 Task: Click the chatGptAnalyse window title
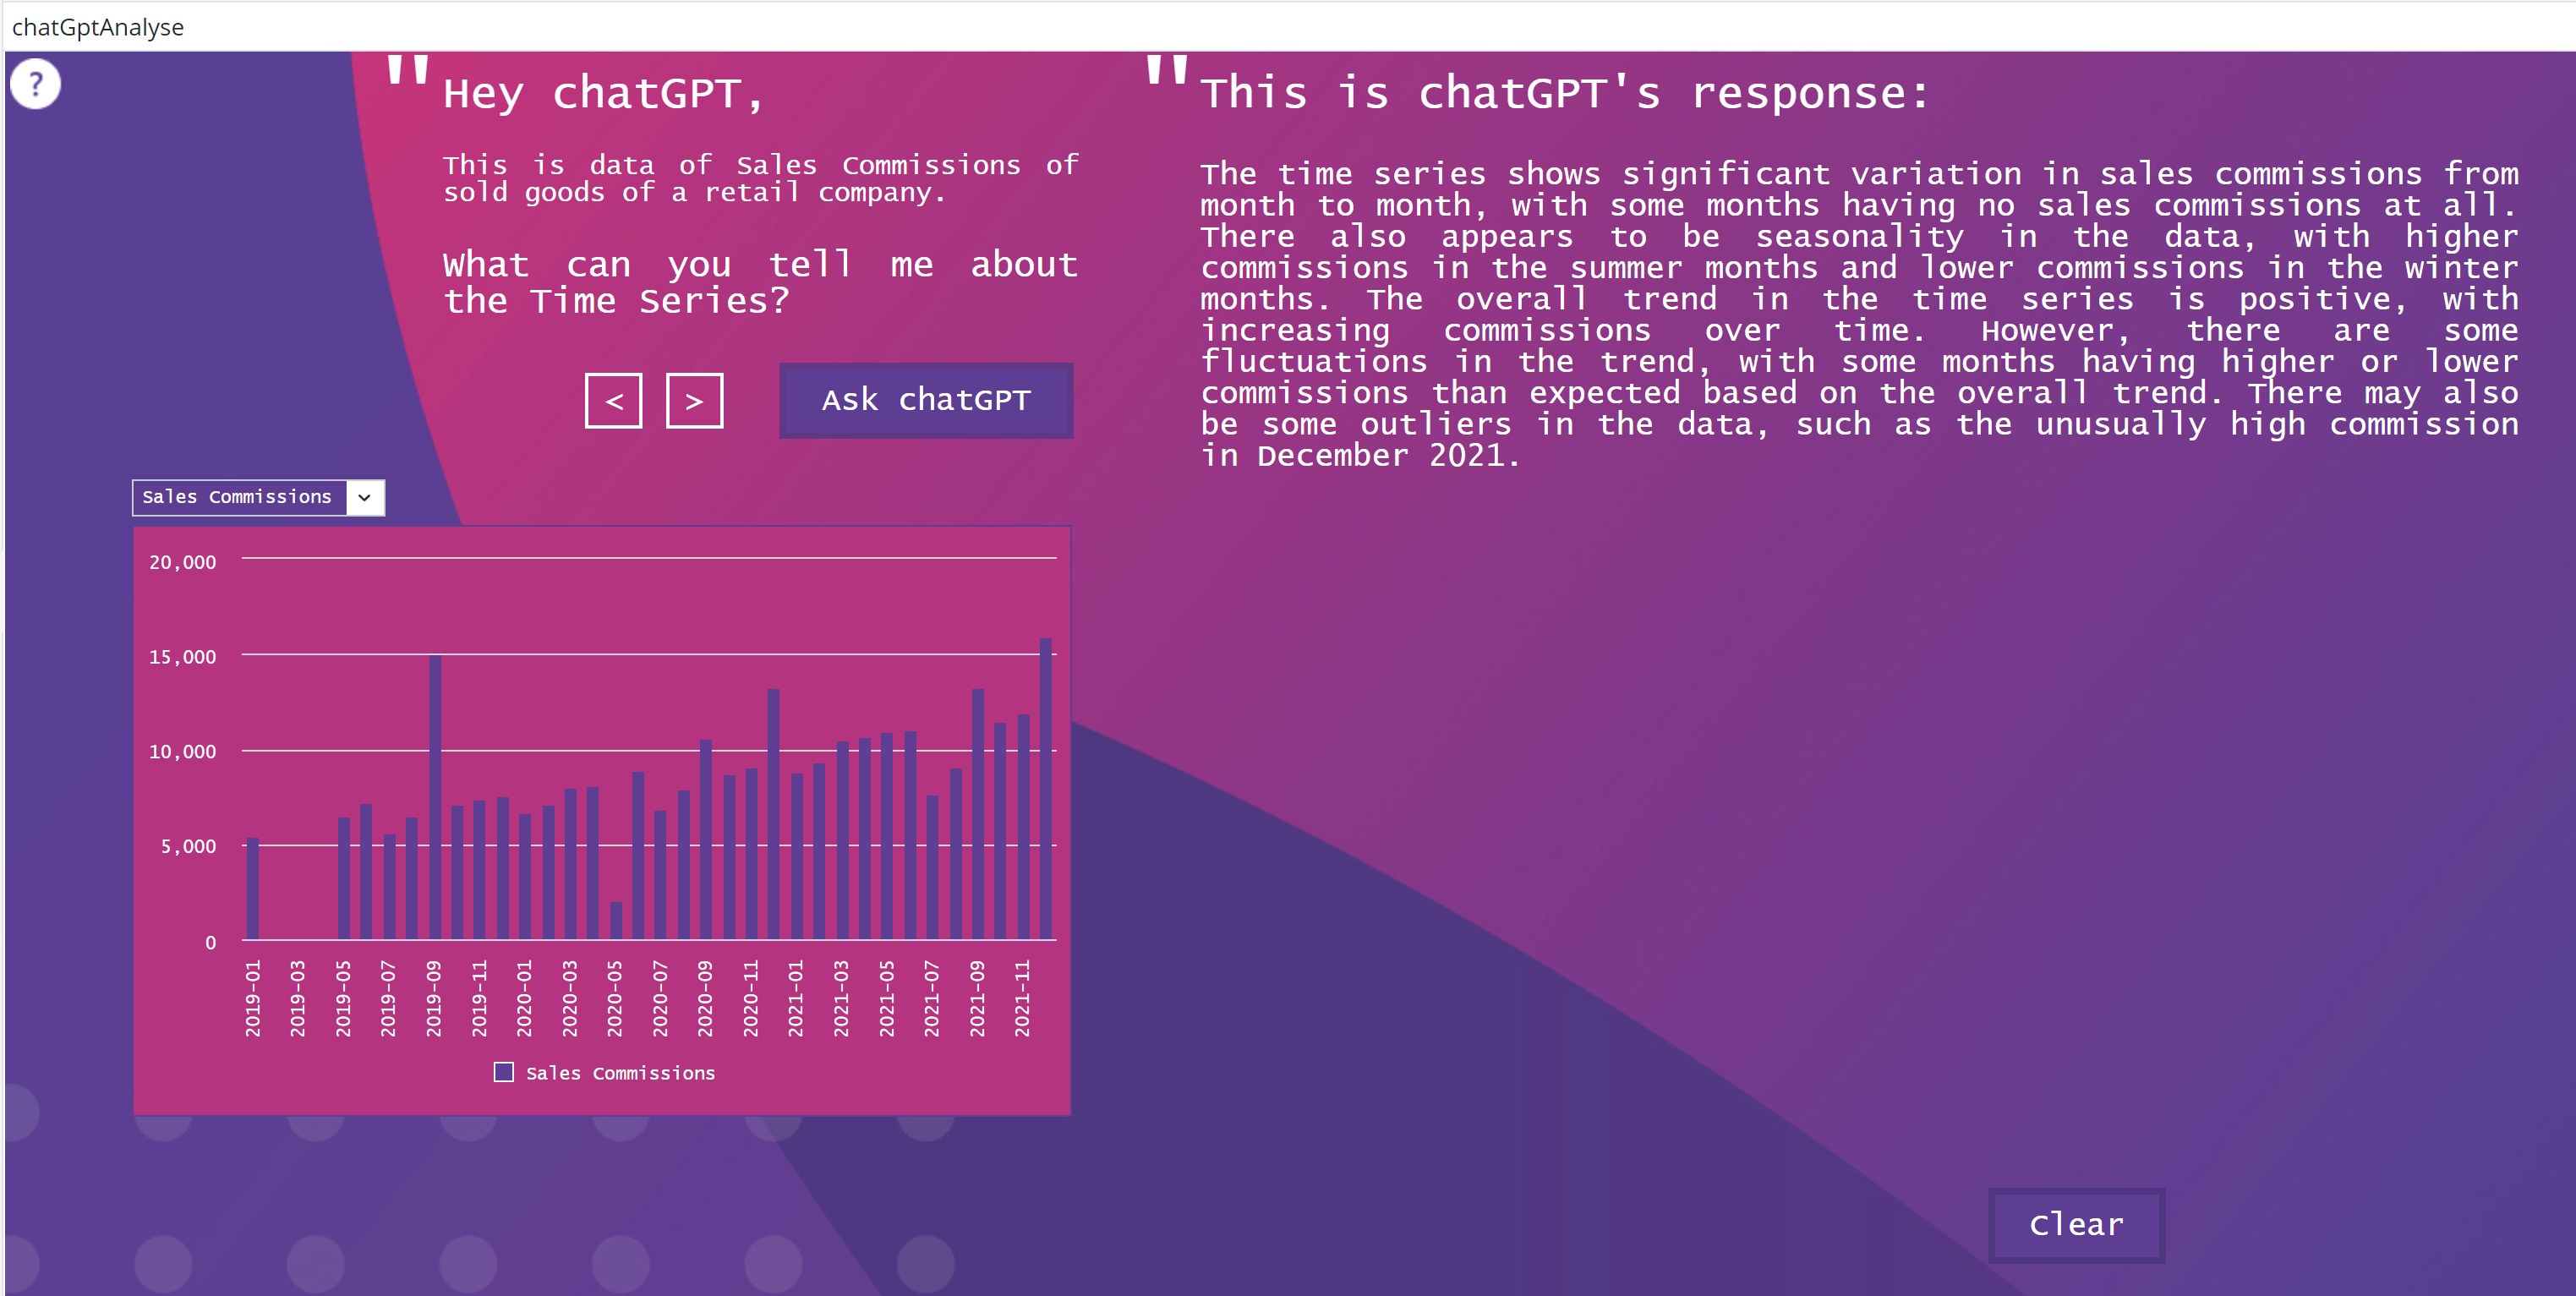click(x=98, y=27)
